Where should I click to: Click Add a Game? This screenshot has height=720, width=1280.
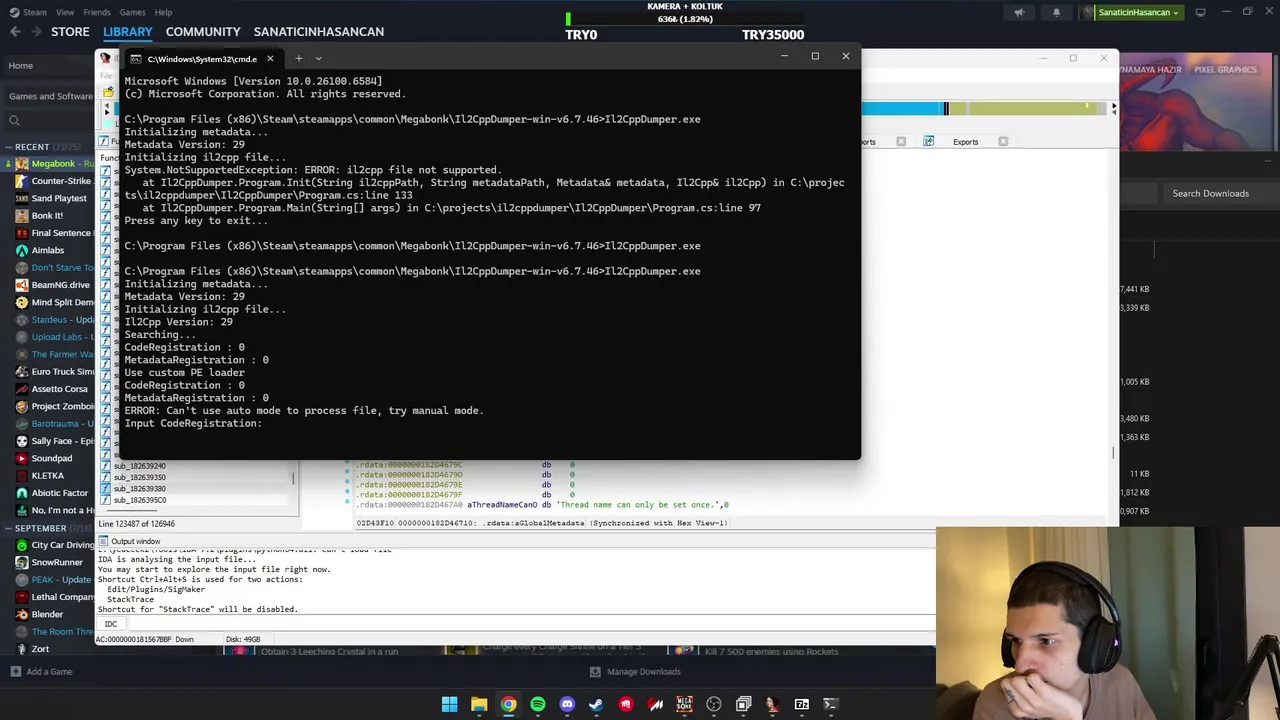40,672
